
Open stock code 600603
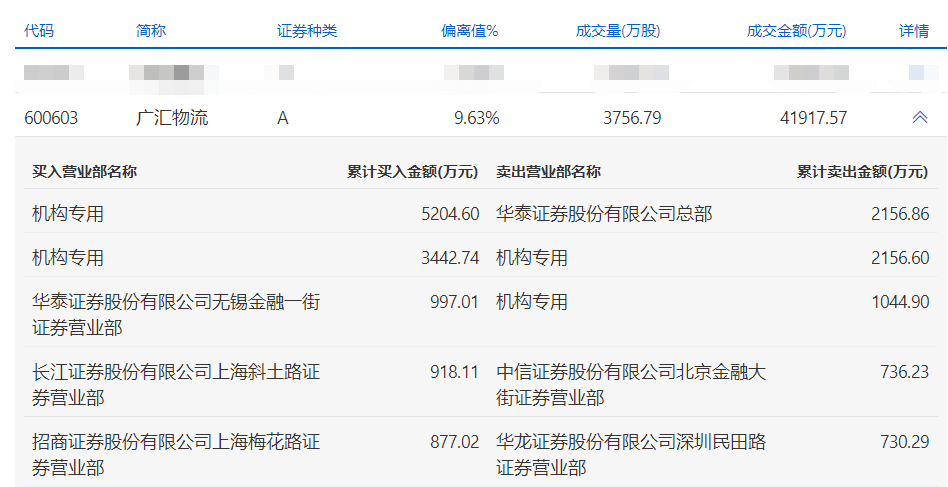[51, 118]
